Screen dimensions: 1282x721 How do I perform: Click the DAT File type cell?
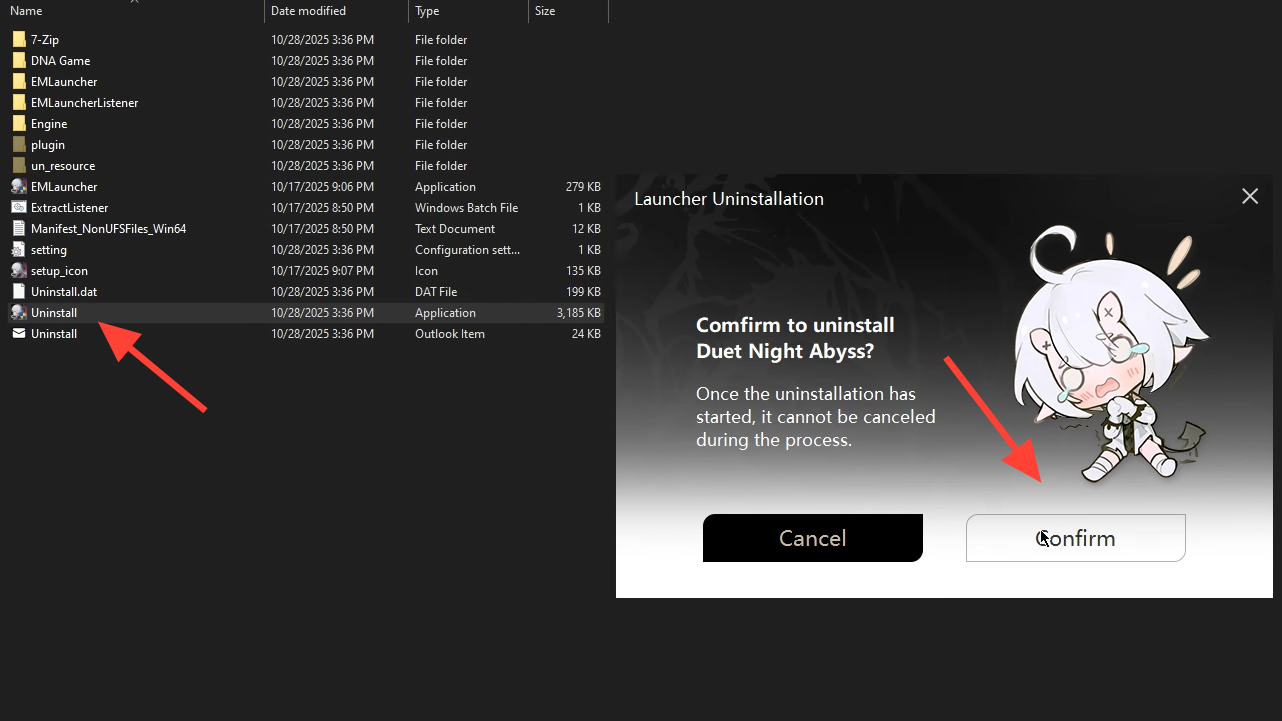point(436,292)
